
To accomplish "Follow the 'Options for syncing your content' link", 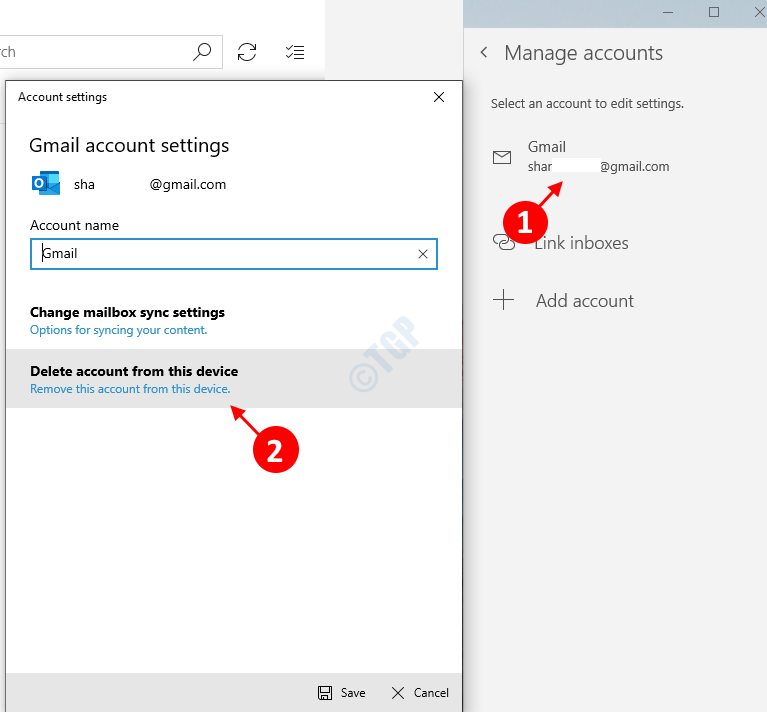I will [x=118, y=330].
